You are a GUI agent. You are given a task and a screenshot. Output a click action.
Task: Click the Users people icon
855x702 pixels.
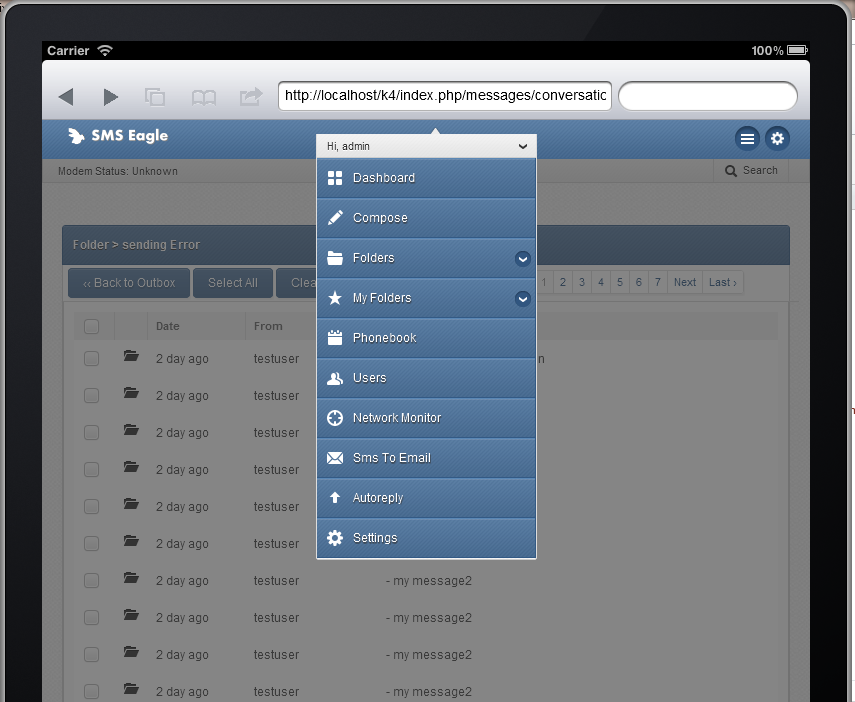tap(335, 378)
